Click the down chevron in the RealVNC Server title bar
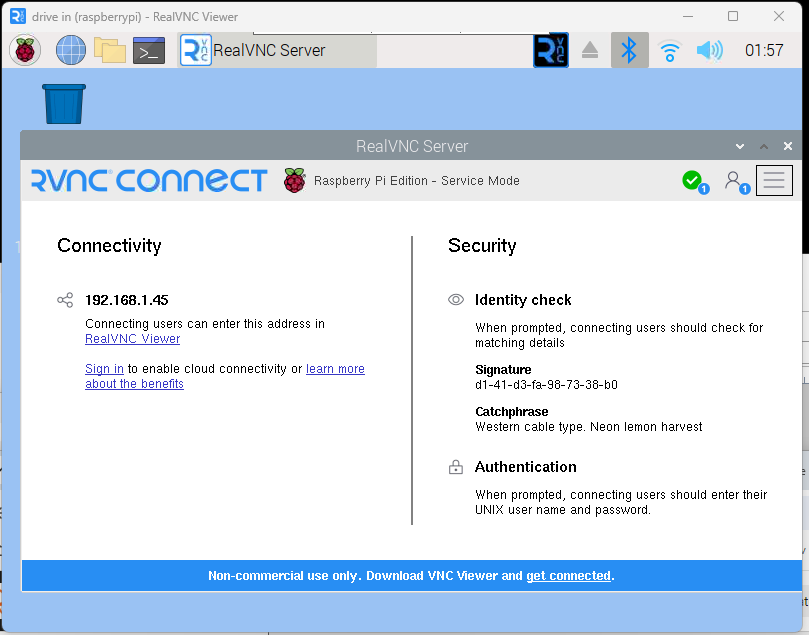Image resolution: width=809 pixels, height=635 pixels. 740,146
